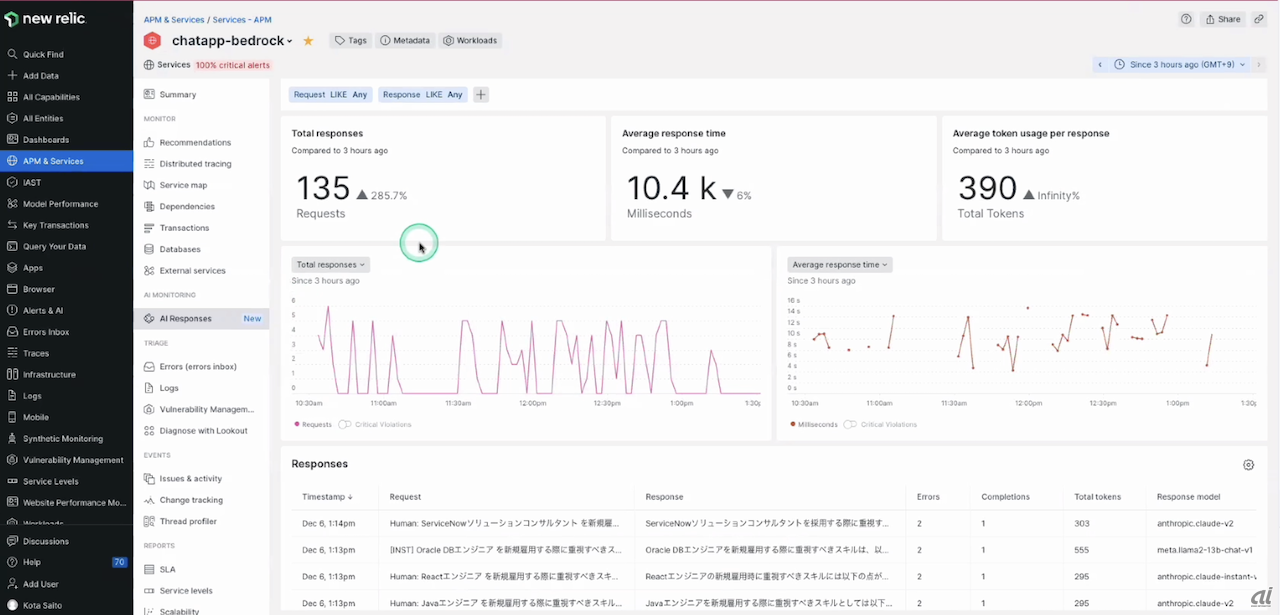Expand the Total responses chart dropdown
This screenshot has width=1280, height=615.
(x=330, y=265)
